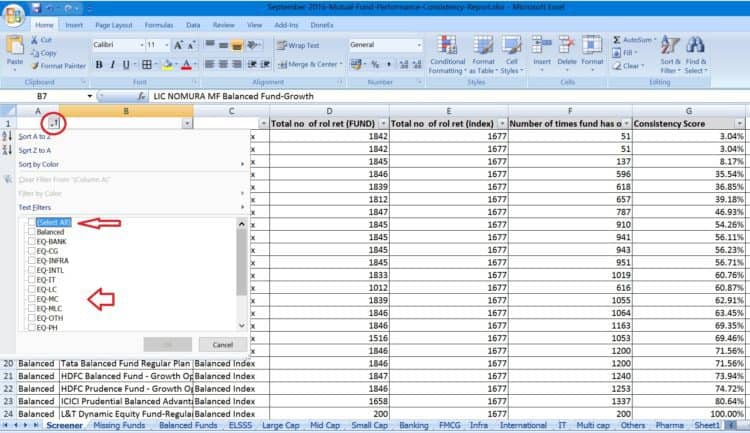Check the (Select All) checkbox
This screenshot has height=433, width=750.
[x=32, y=222]
